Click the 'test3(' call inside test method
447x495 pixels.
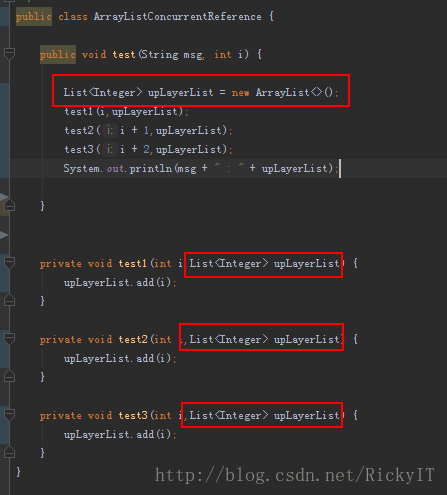[82, 149]
